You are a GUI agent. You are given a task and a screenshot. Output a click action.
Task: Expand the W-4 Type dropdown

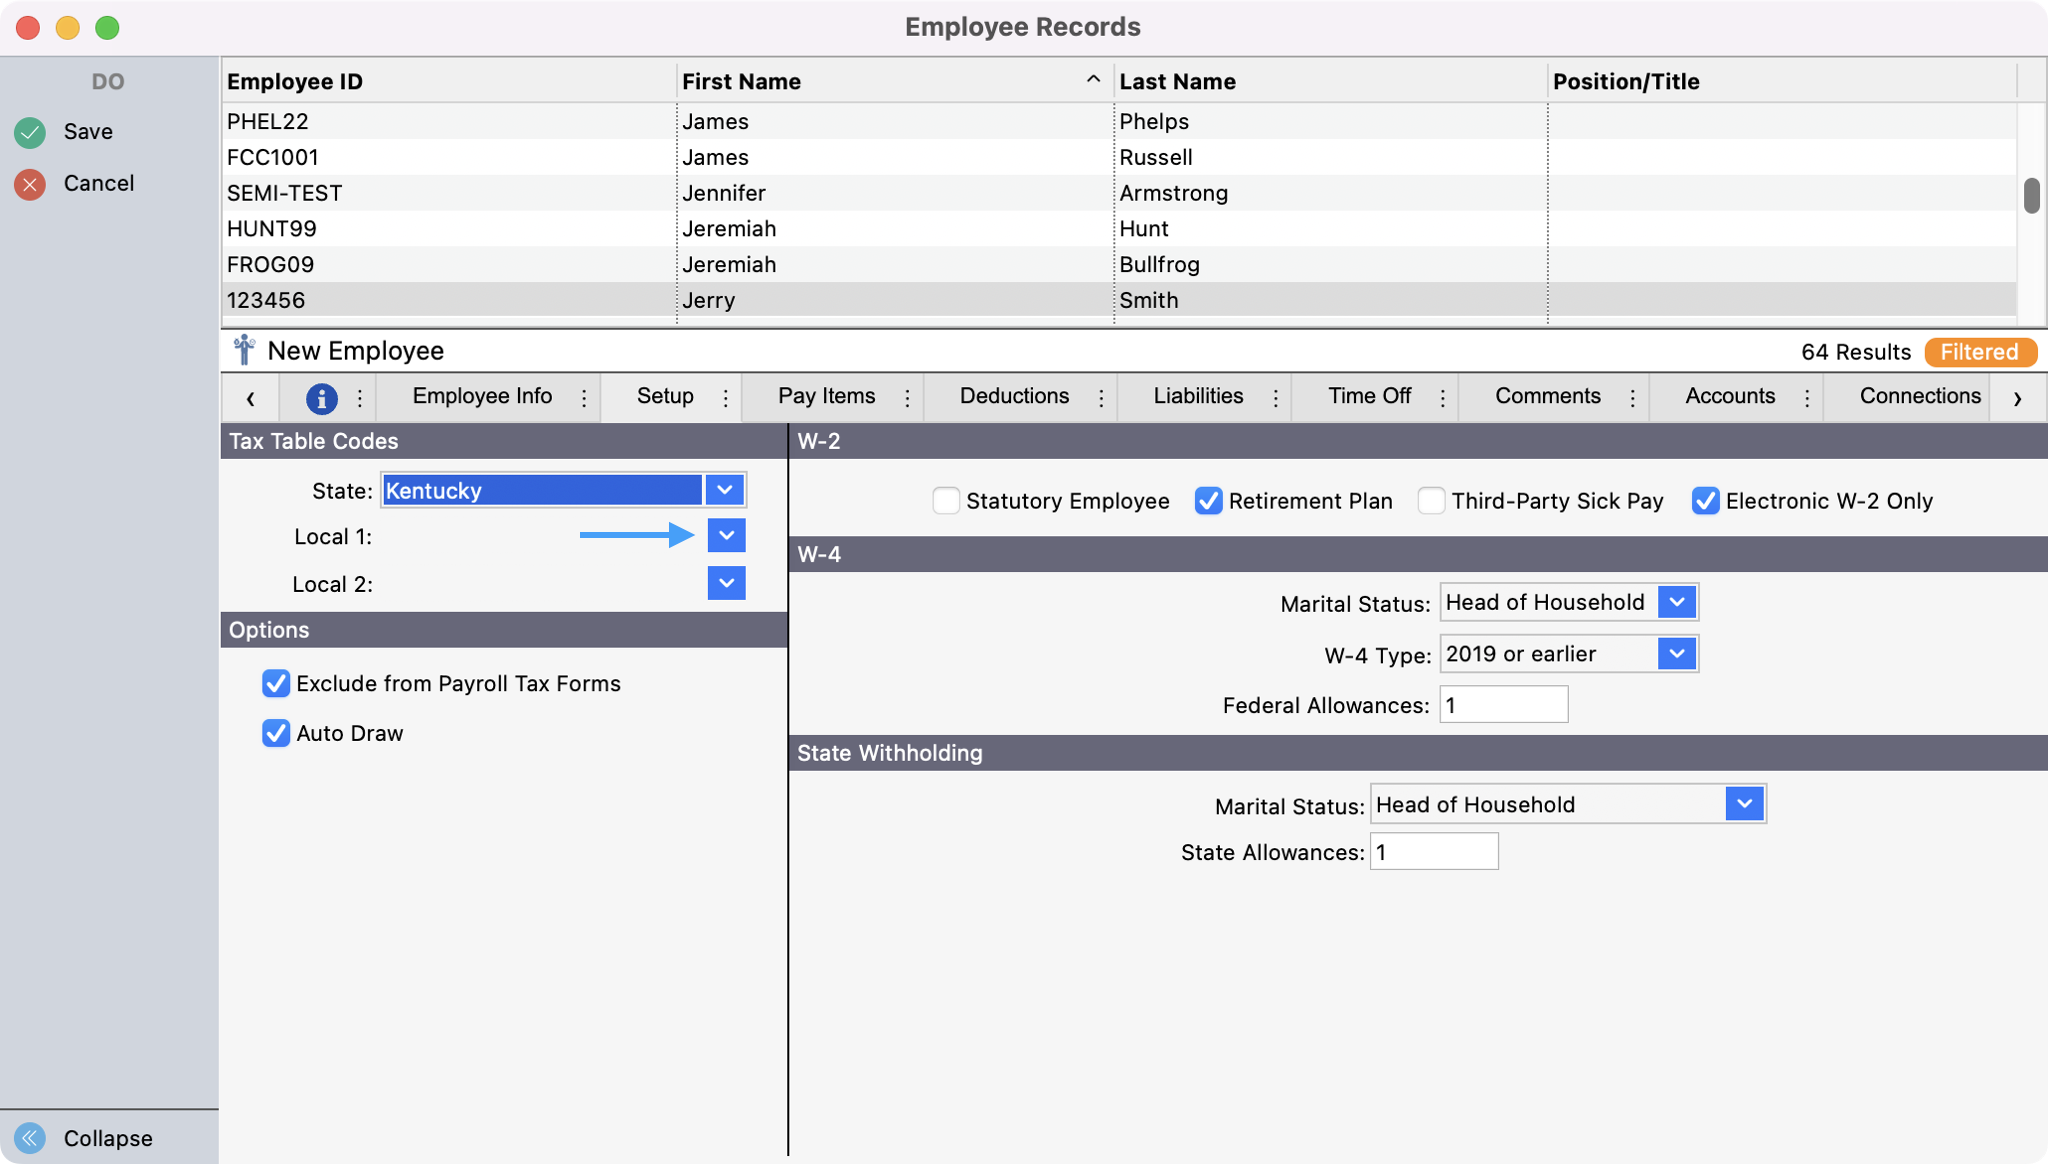[x=1677, y=654]
